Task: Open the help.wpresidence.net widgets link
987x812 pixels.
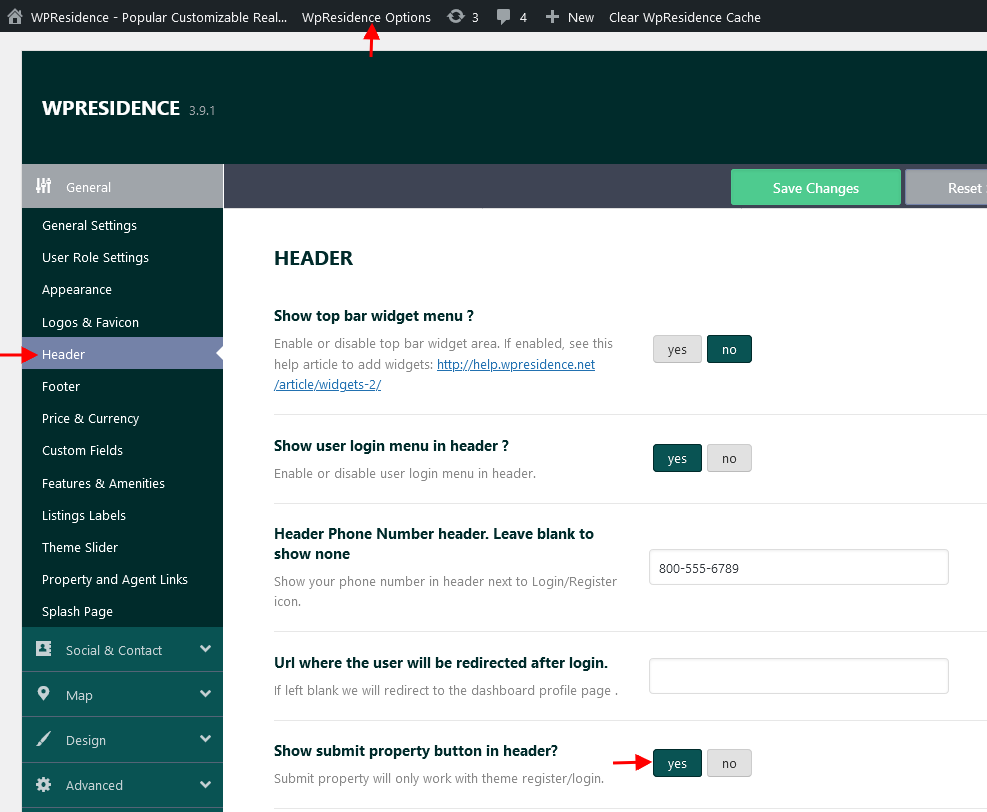Action: click(516, 364)
